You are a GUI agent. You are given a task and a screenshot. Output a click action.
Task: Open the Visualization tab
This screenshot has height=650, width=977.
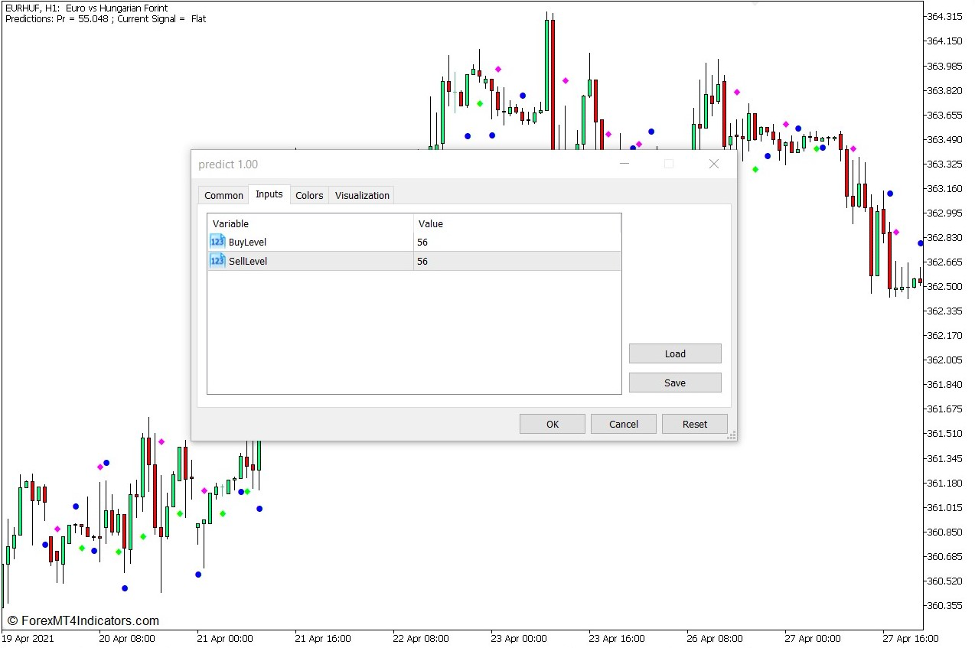[x=362, y=195]
